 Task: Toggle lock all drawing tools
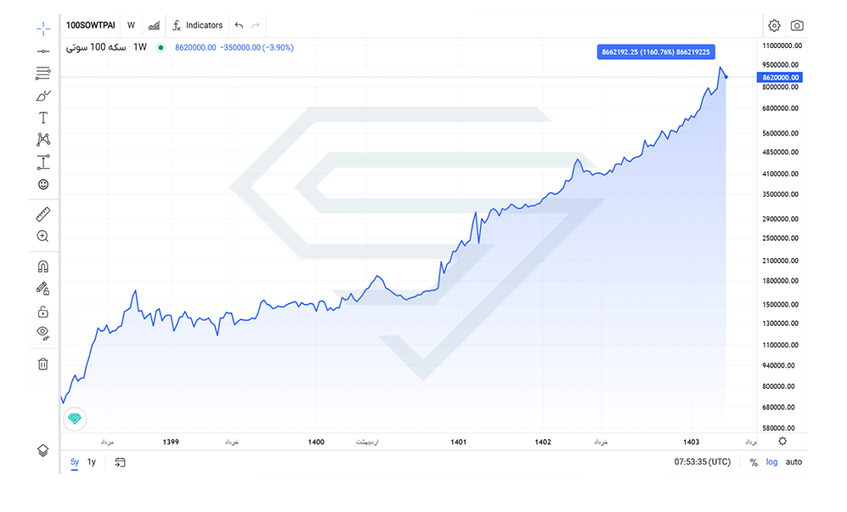point(43,311)
